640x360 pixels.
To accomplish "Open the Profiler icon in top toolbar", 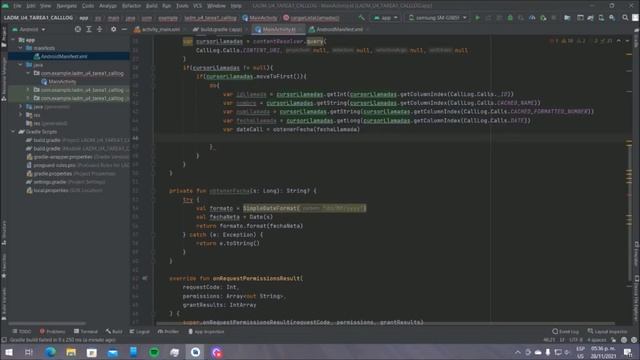I will 532,18.
